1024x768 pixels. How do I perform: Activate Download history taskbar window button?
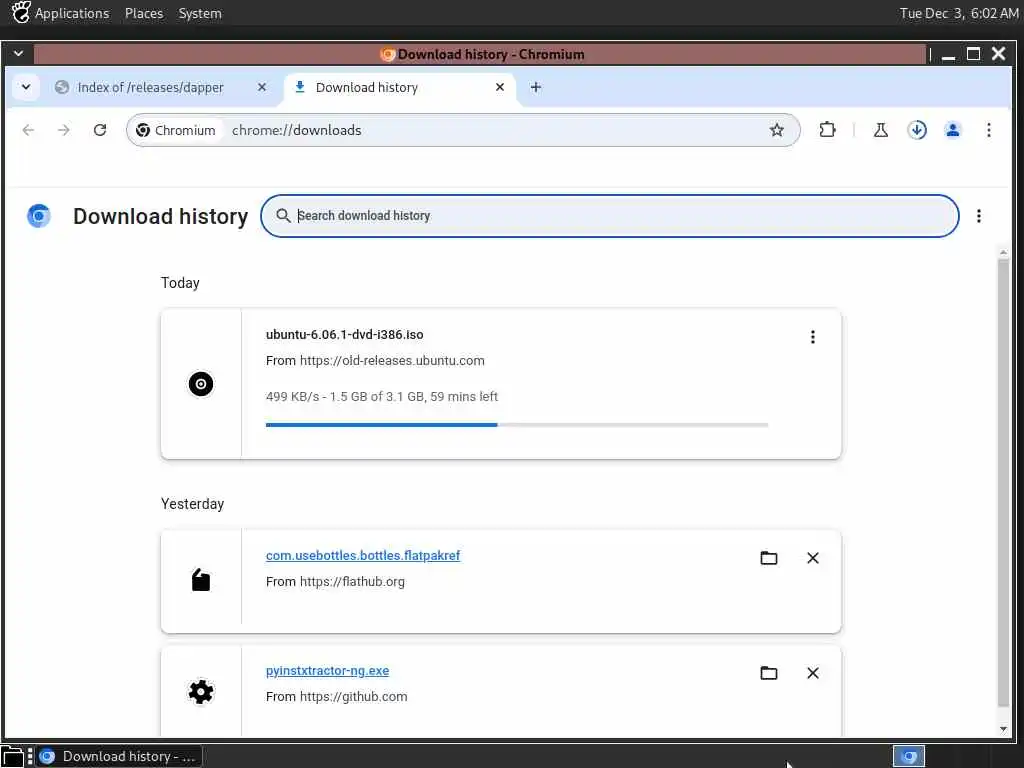click(x=120, y=756)
